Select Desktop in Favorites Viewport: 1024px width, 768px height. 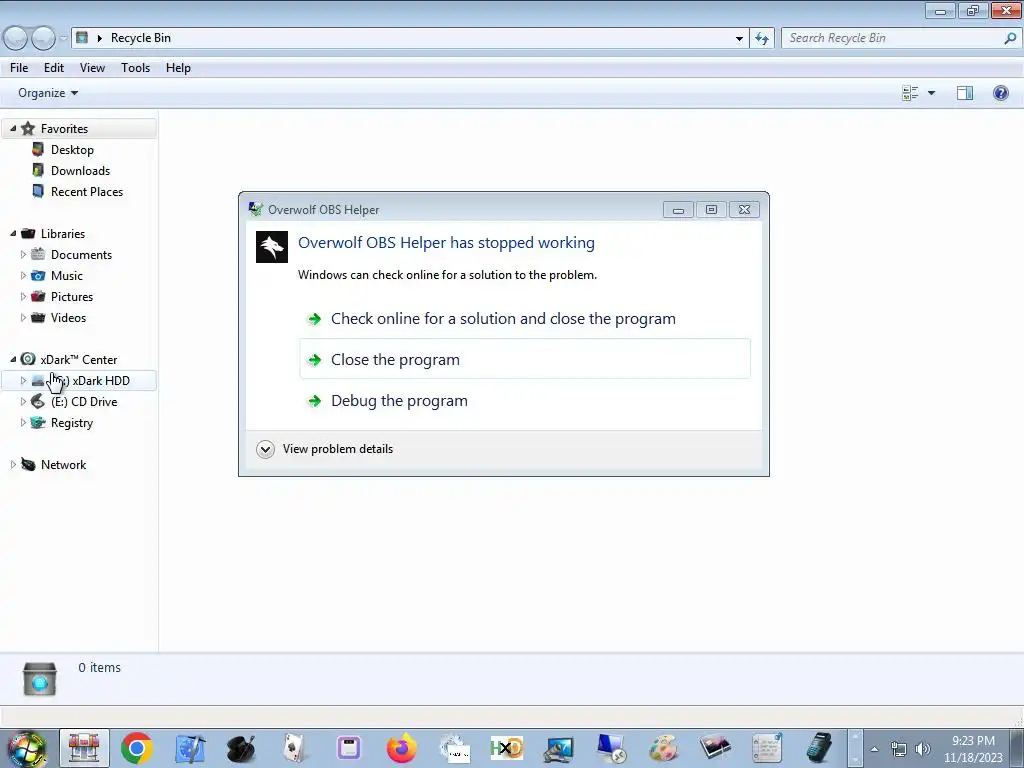(x=72, y=150)
